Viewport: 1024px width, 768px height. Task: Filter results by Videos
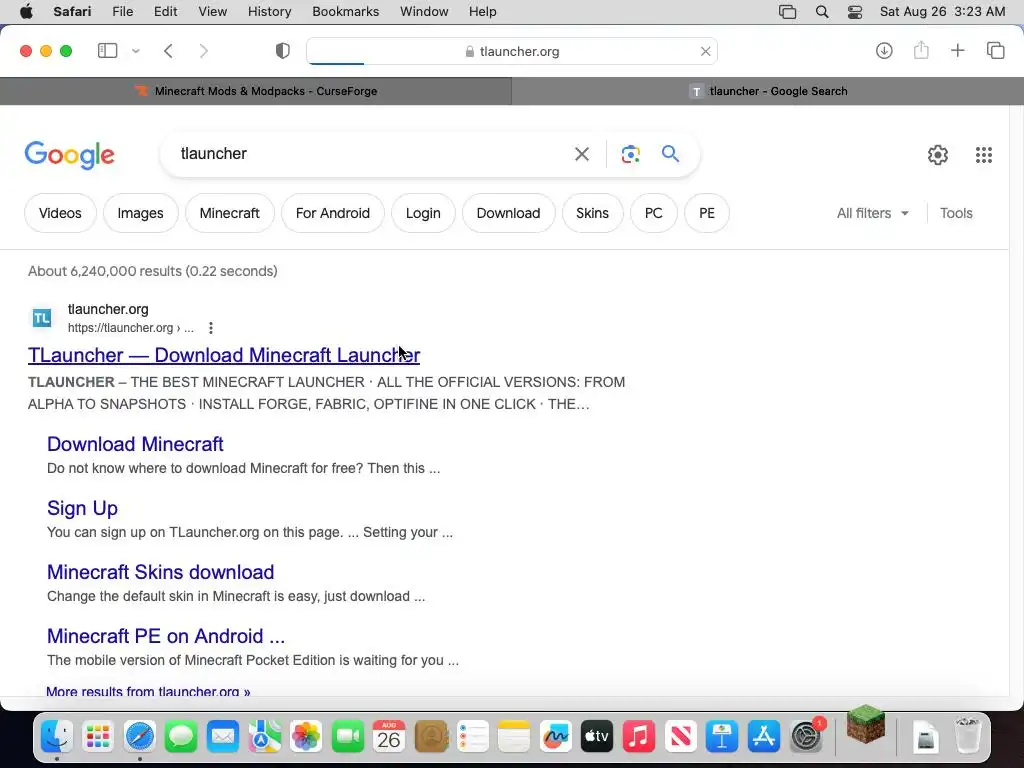click(60, 213)
